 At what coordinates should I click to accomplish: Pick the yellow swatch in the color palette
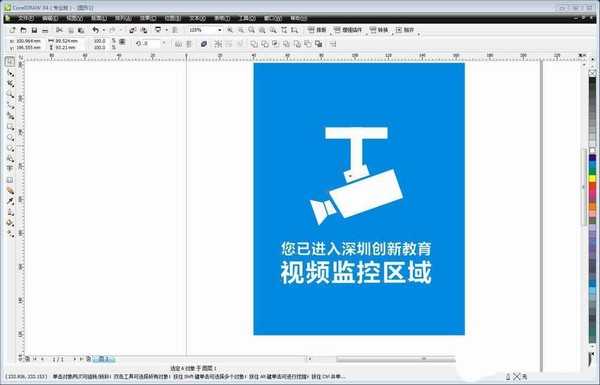tap(592, 178)
